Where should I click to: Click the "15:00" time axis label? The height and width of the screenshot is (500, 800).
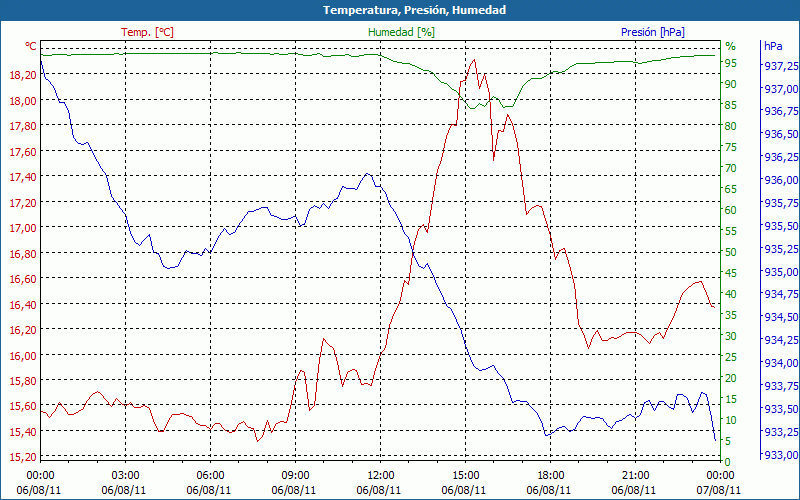[x=465, y=476]
